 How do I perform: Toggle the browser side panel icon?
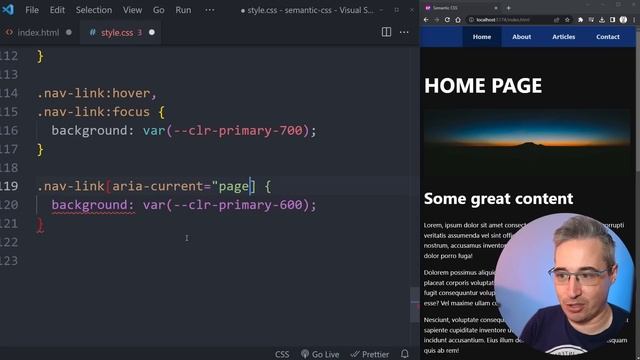pyautogui.click(x=613, y=20)
